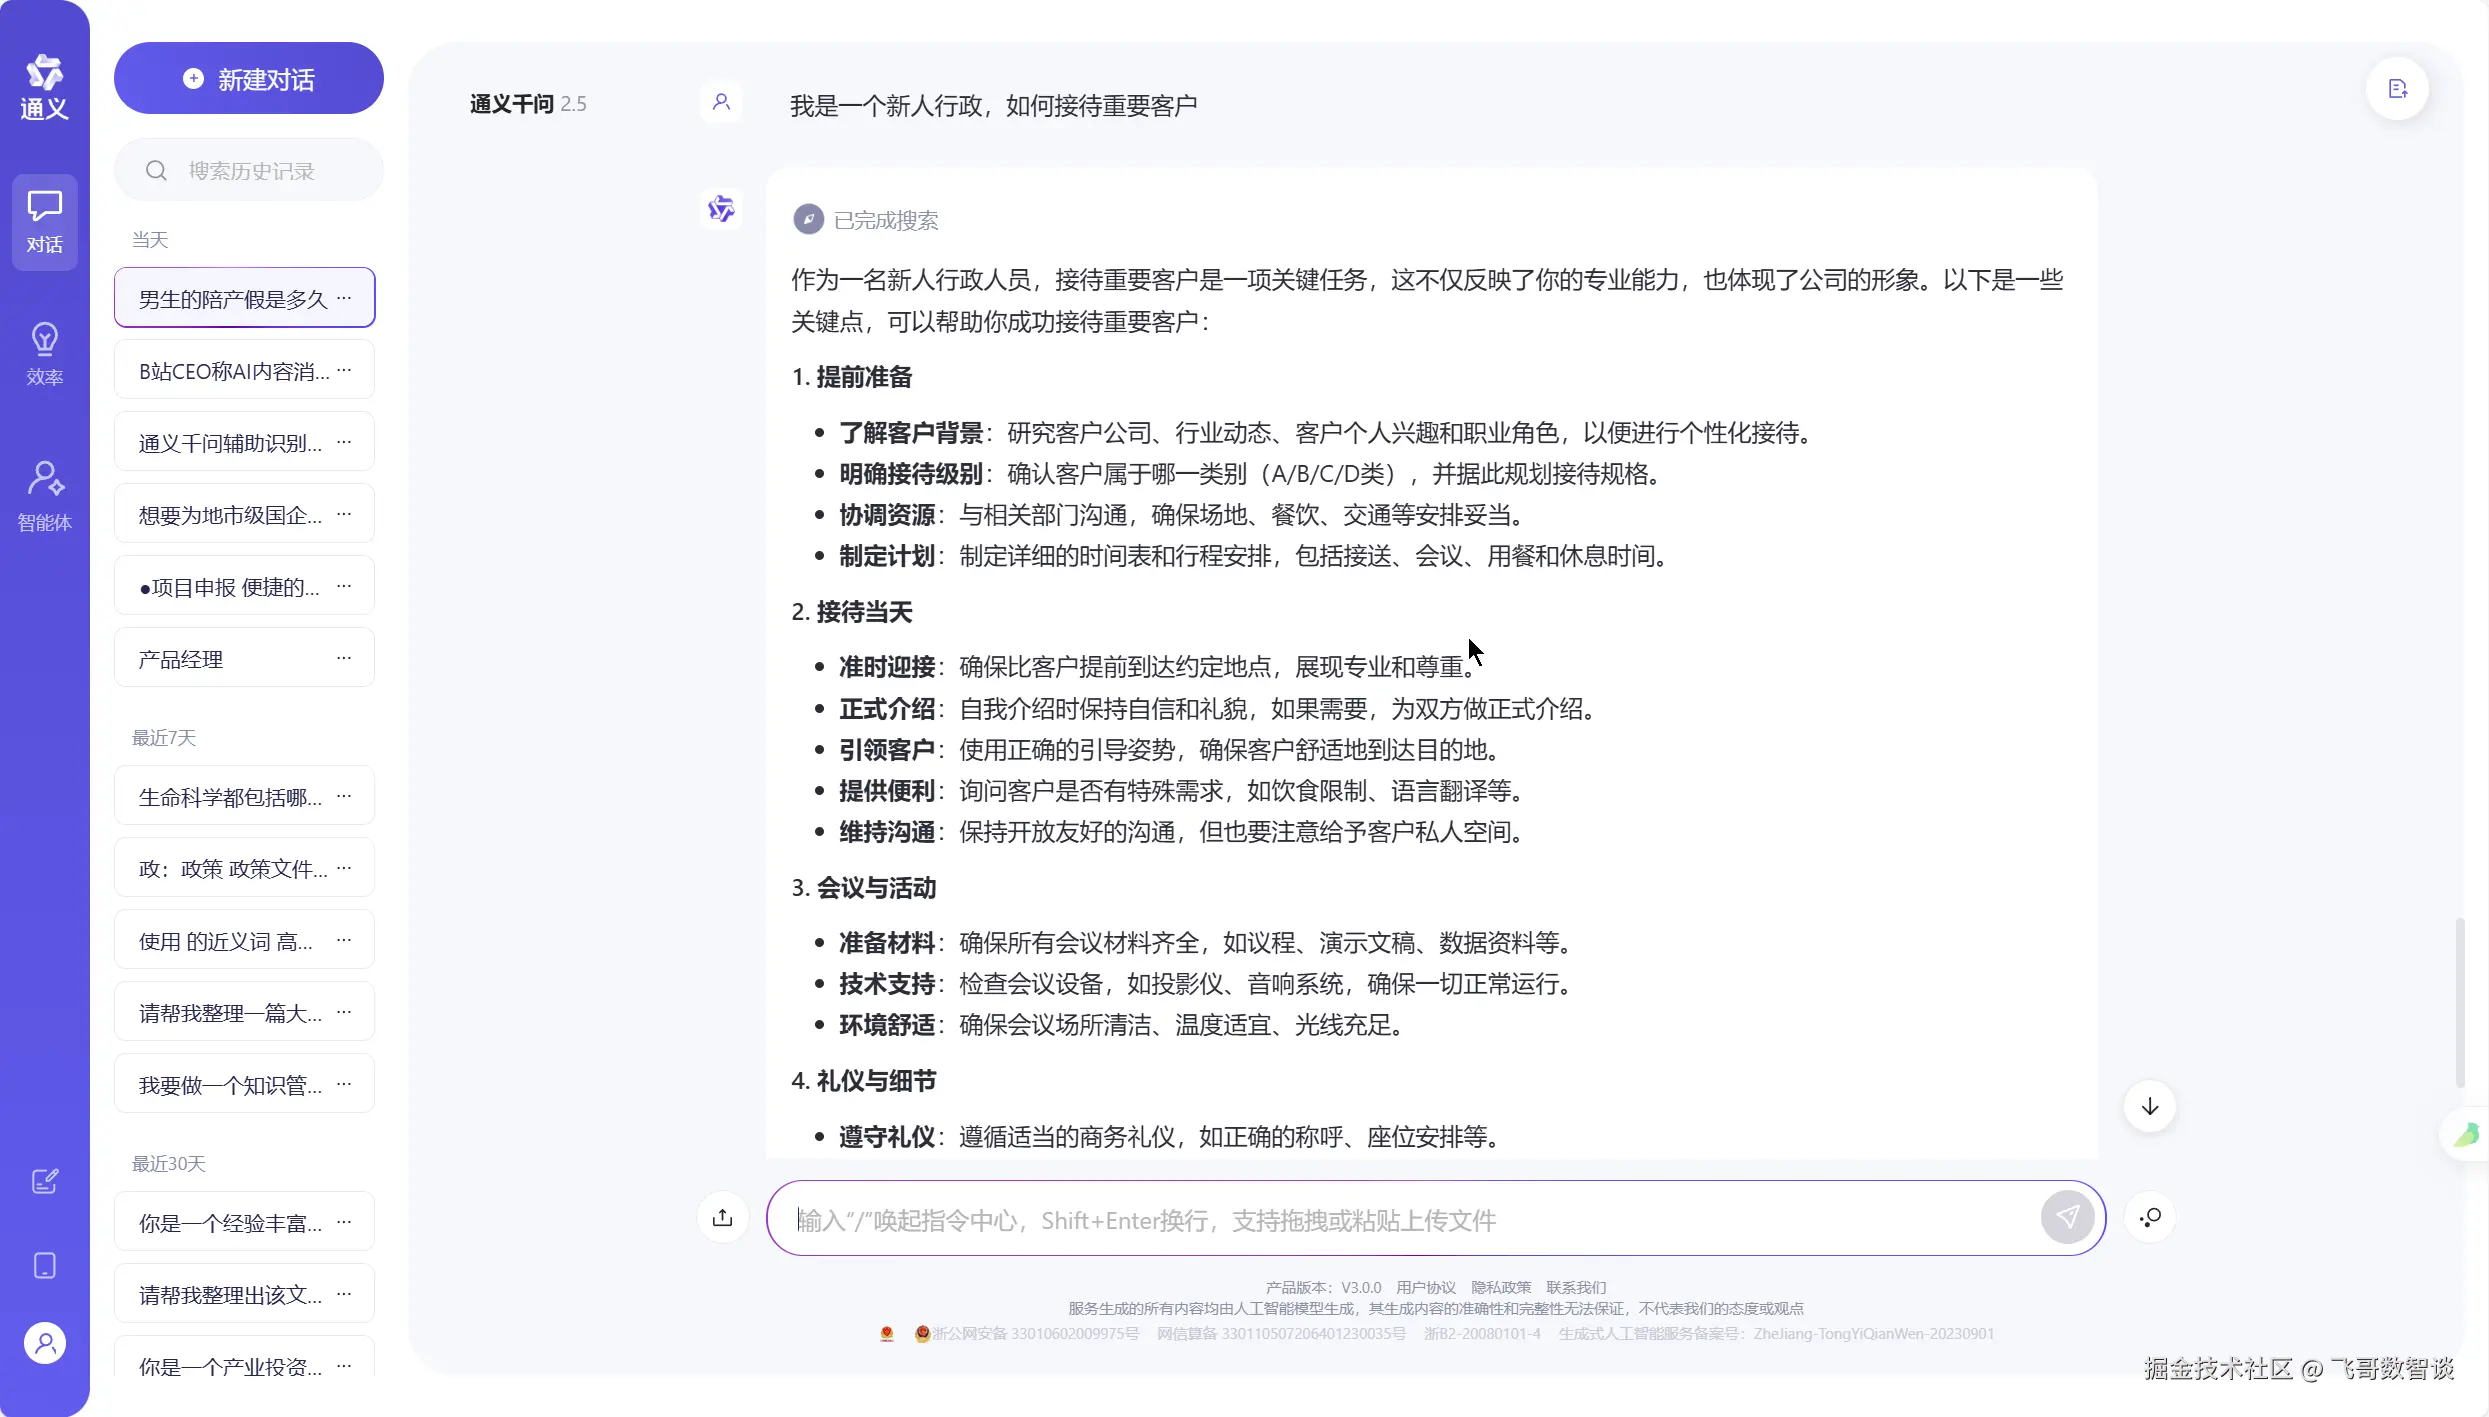Click the send message arrow button

point(2067,1217)
